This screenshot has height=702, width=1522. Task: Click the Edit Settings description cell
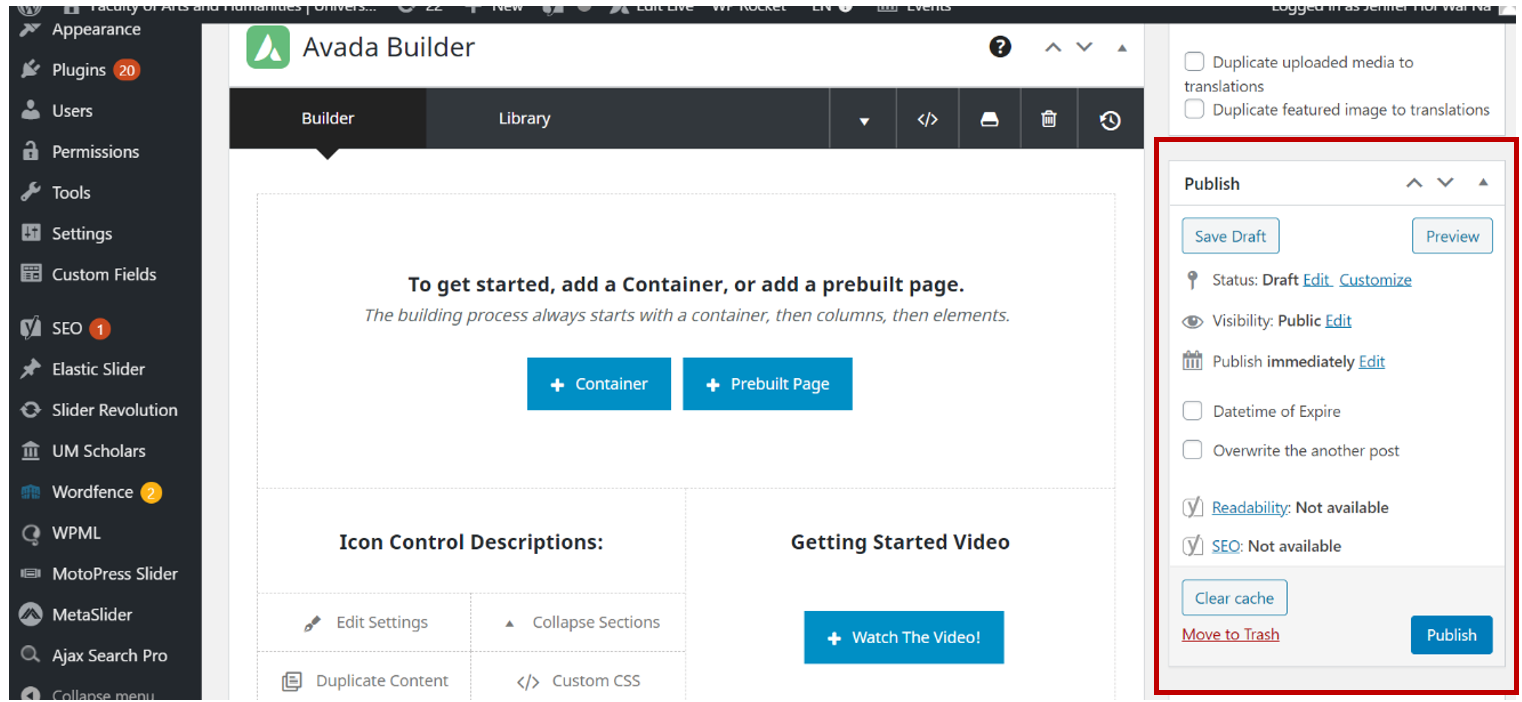[364, 622]
